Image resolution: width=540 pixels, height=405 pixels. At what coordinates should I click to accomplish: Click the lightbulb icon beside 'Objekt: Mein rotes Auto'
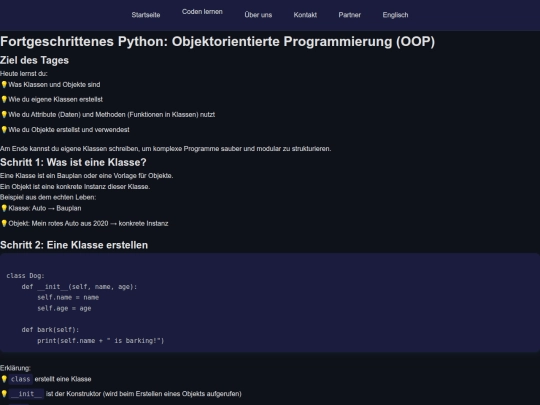[4, 223]
